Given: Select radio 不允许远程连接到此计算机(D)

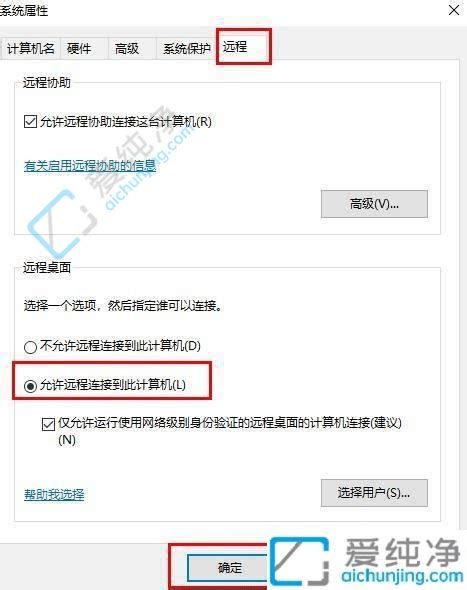Looking at the screenshot, I should (30, 347).
